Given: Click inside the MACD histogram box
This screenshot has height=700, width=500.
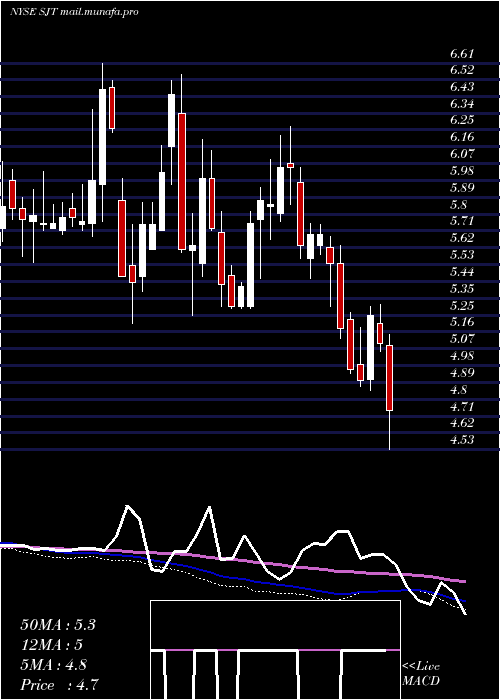Looking at the screenshot, I should tap(275, 650).
